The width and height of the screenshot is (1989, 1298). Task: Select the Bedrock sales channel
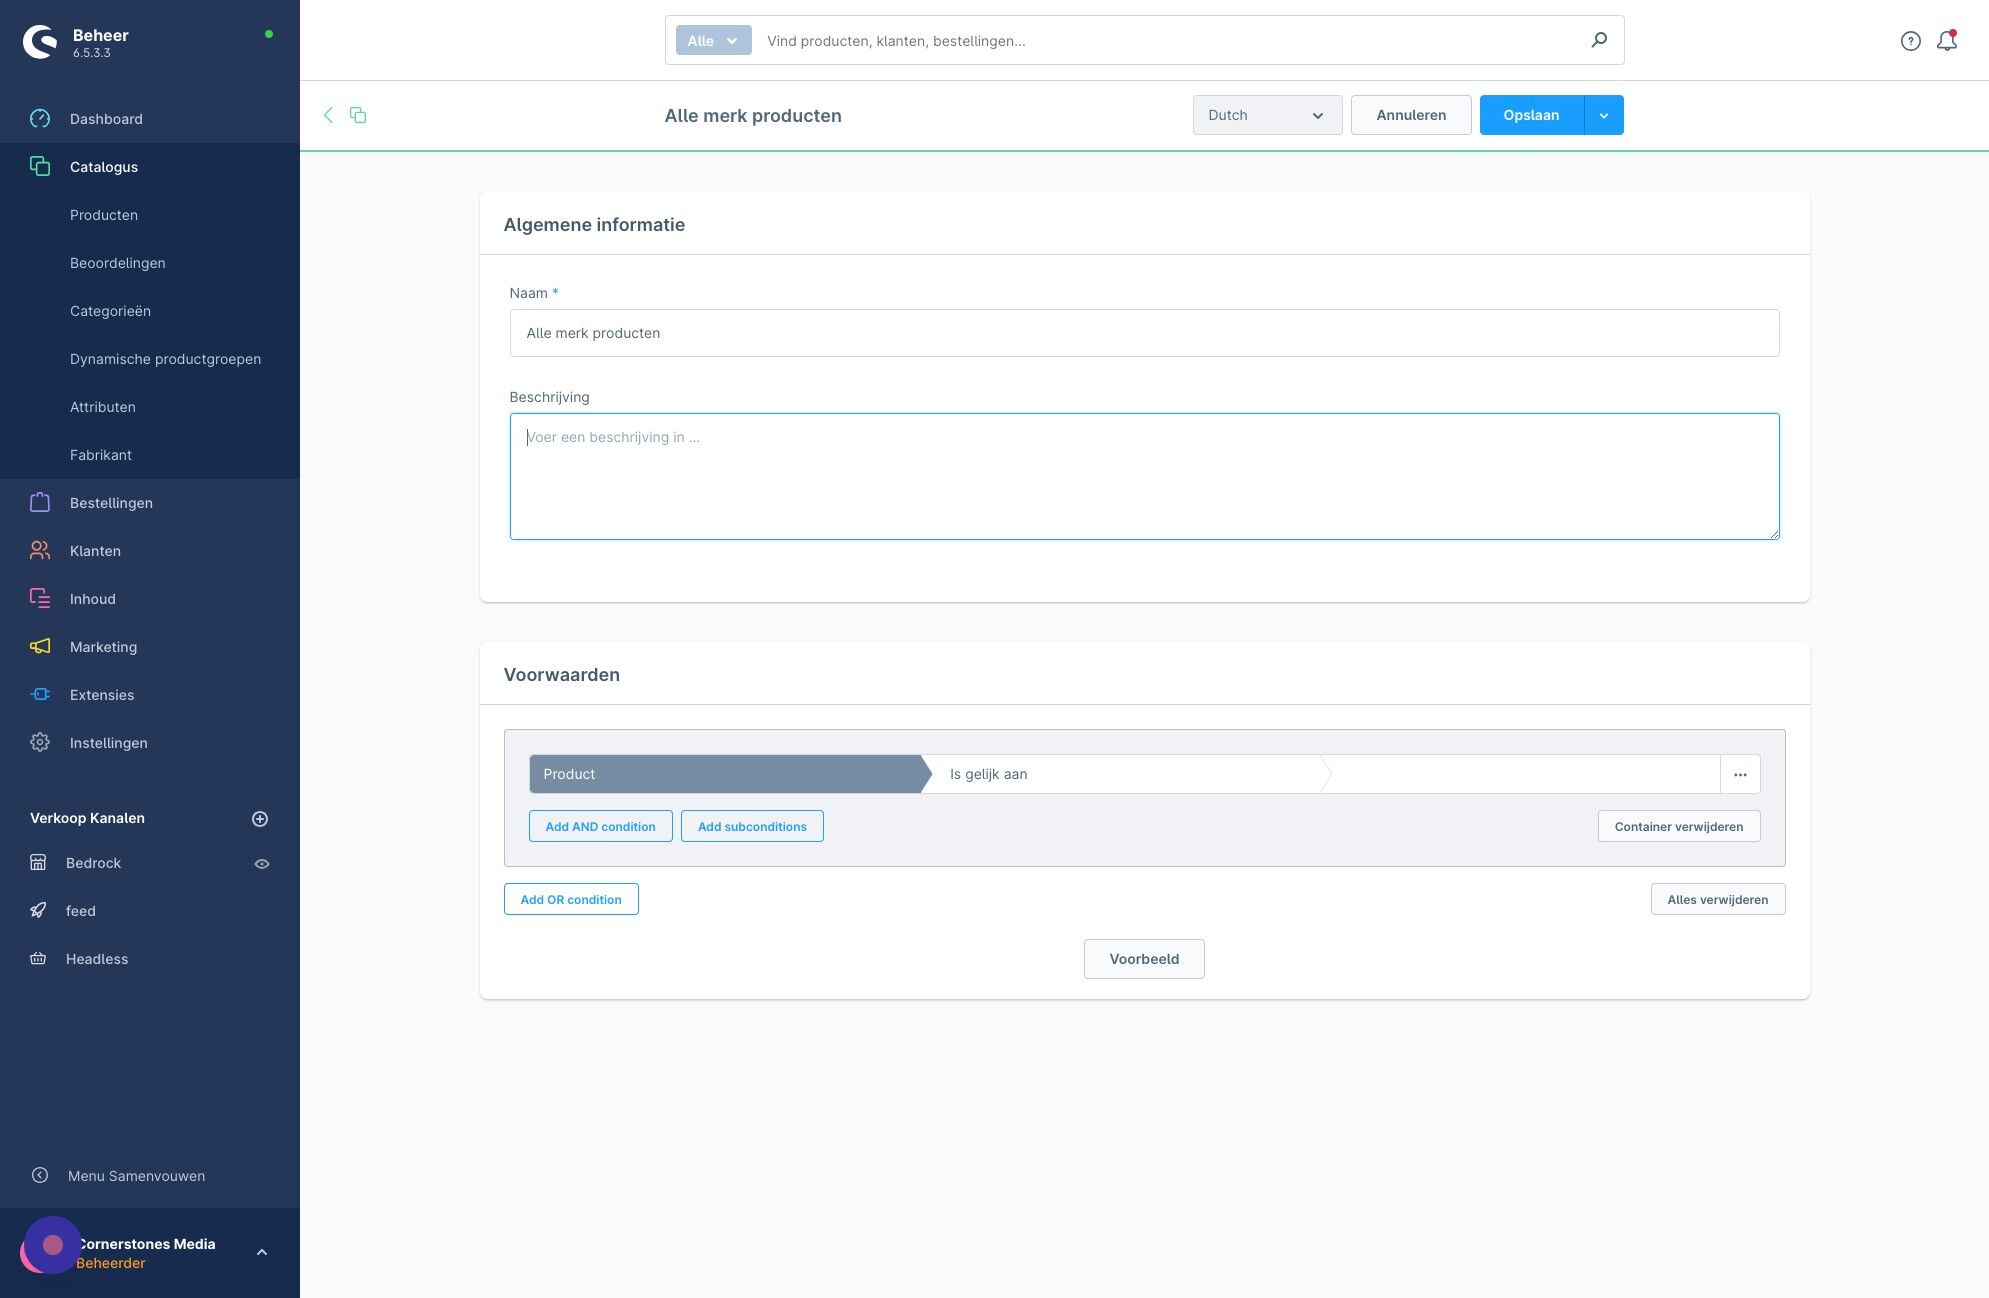pos(93,863)
